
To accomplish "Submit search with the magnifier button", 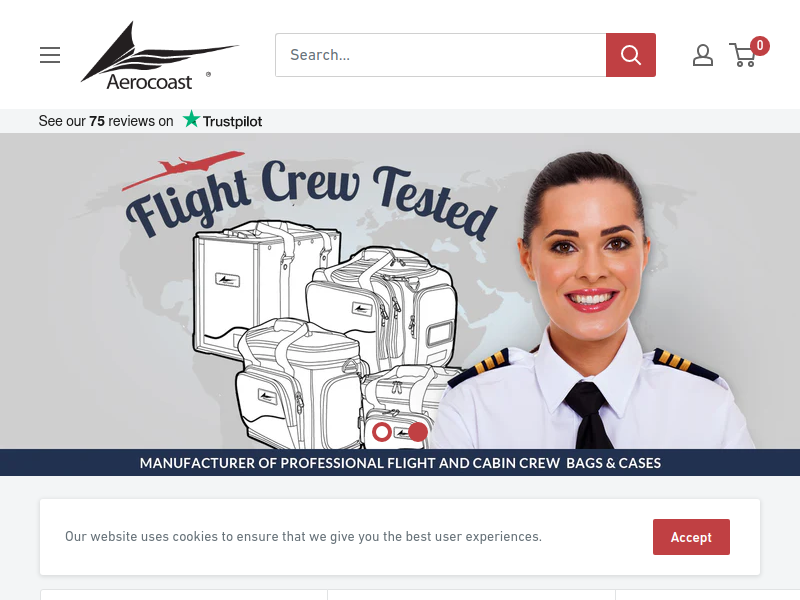I will (x=631, y=55).
